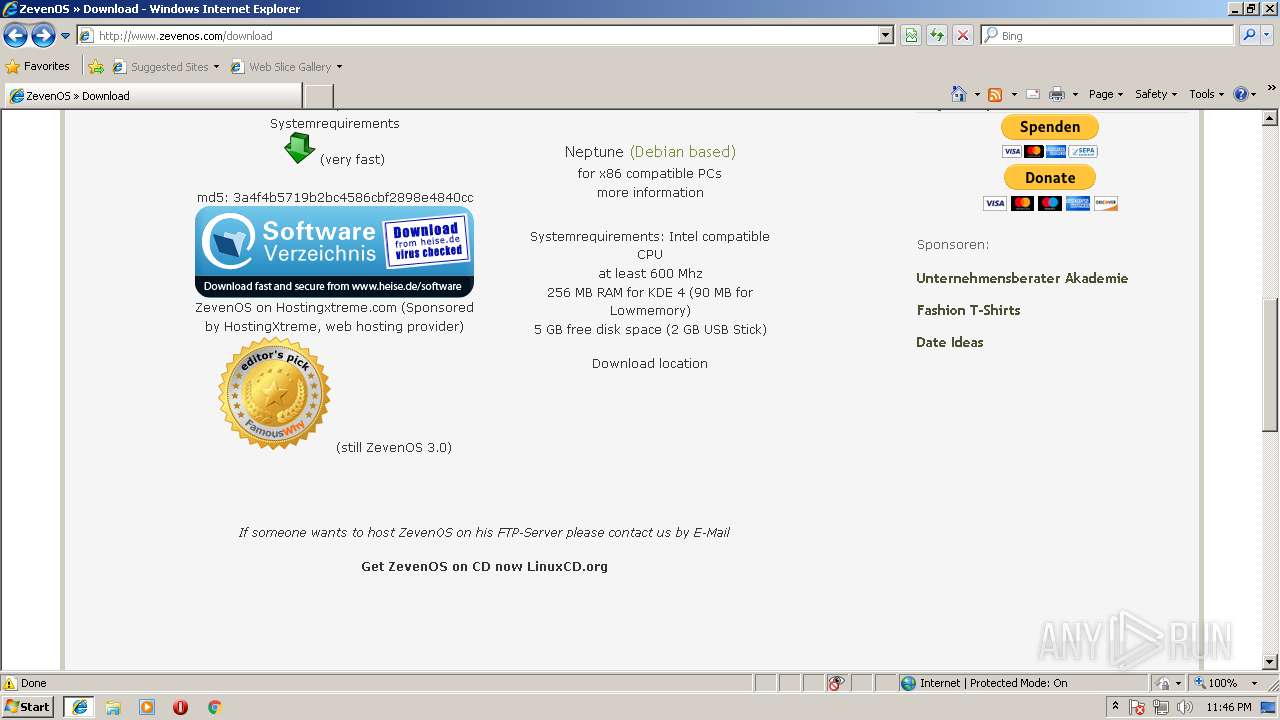Image resolution: width=1280 pixels, height=720 pixels.
Task: Click the FamousWhy editor's pick badge
Action: click(274, 393)
